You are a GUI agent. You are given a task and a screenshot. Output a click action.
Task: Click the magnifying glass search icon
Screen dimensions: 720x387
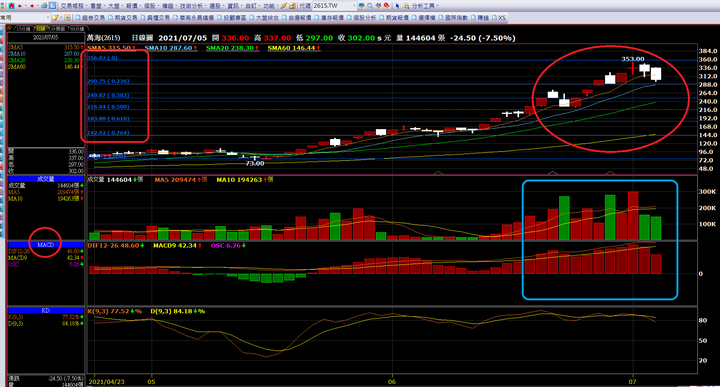tap(370, 6)
